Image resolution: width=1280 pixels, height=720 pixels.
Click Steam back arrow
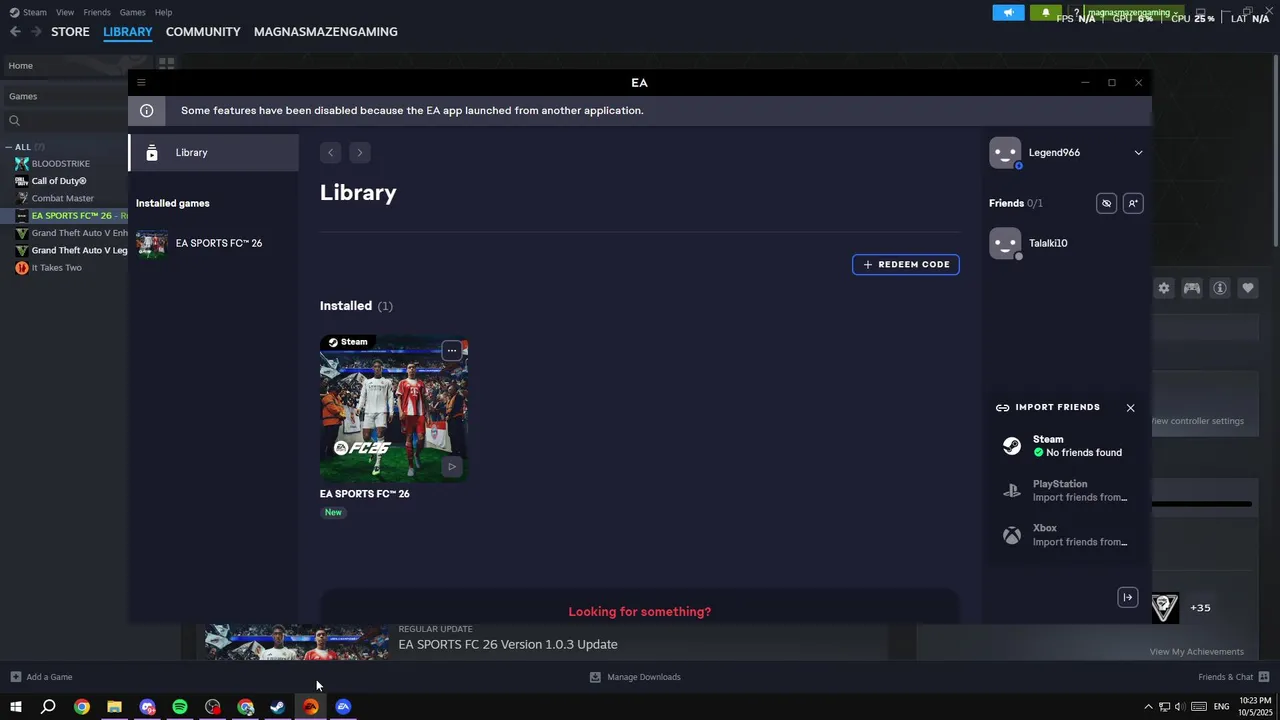[15, 32]
